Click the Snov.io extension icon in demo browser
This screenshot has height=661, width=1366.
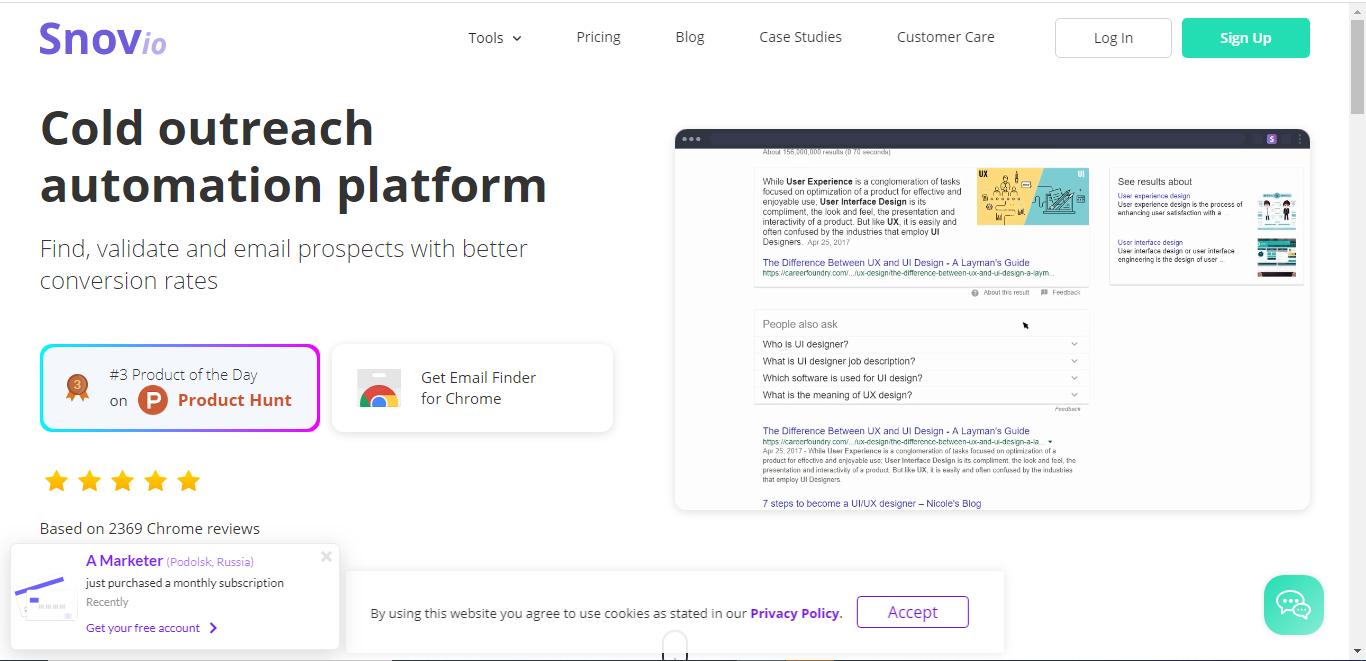pyautogui.click(x=1272, y=139)
